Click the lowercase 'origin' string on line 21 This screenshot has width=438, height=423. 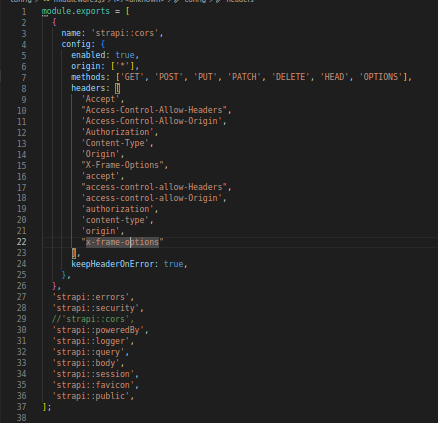[100, 231]
